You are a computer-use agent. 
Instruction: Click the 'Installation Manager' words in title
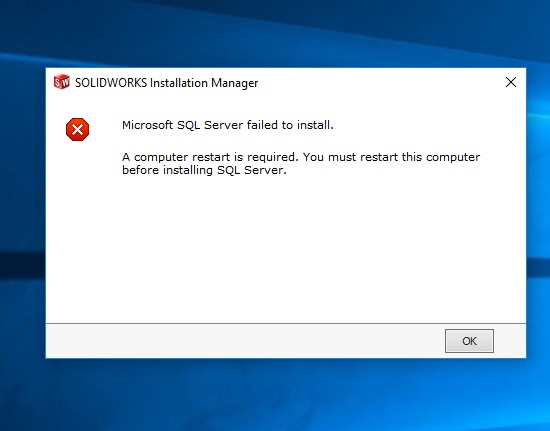coord(204,83)
